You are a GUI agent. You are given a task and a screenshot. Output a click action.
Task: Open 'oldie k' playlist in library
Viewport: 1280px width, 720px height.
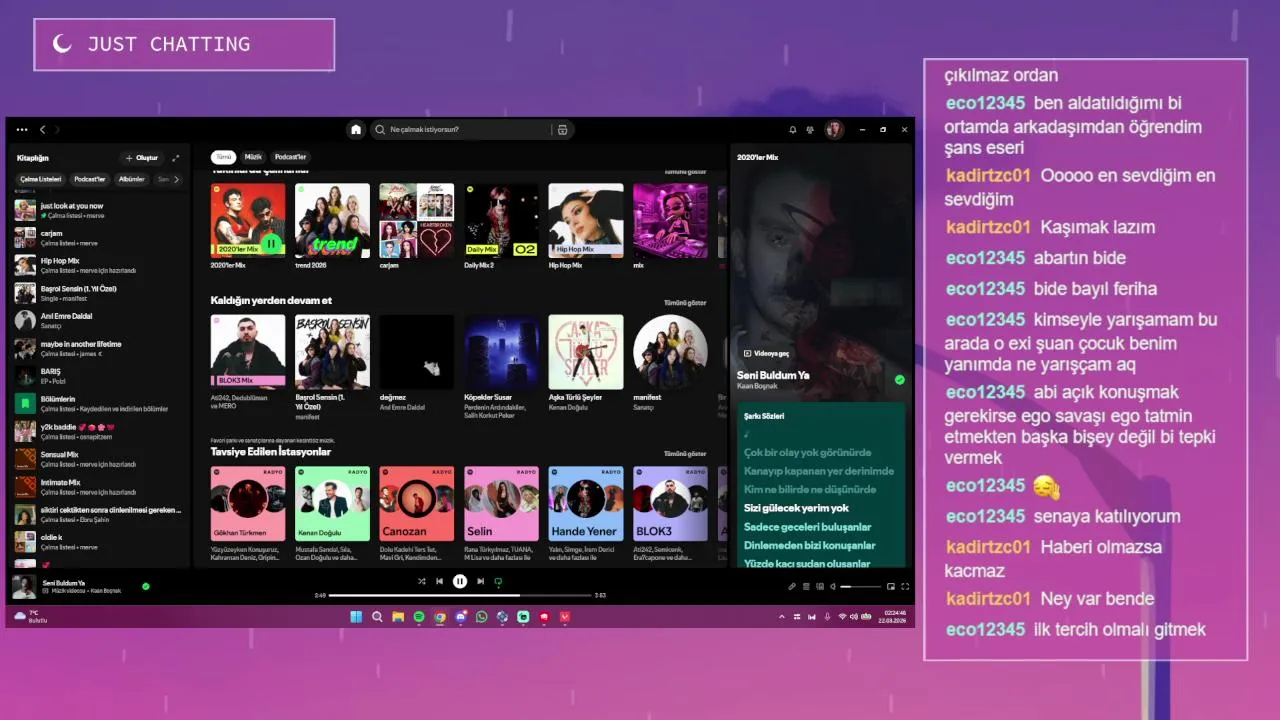pyautogui.click(x=98, y=542)
